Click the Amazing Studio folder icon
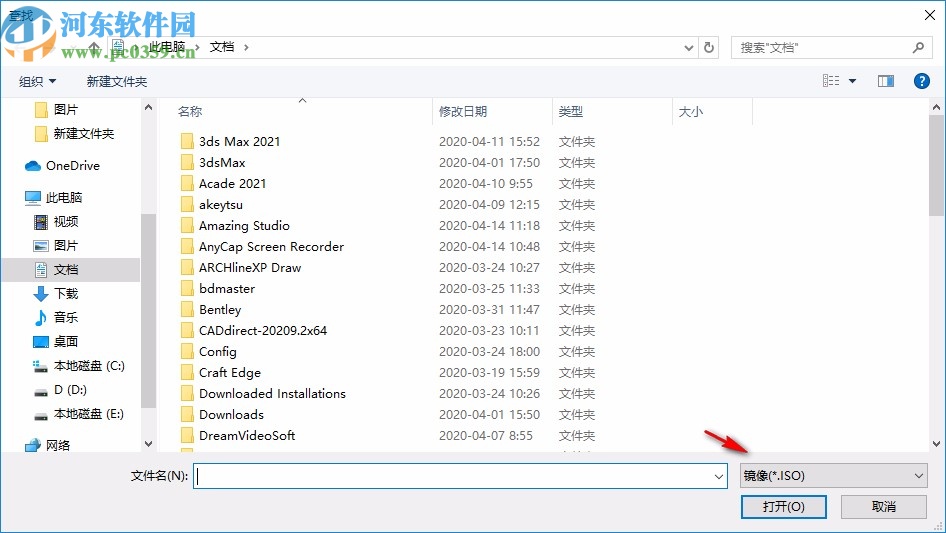This screenshot has height=533, width=946. coord(187,226)
